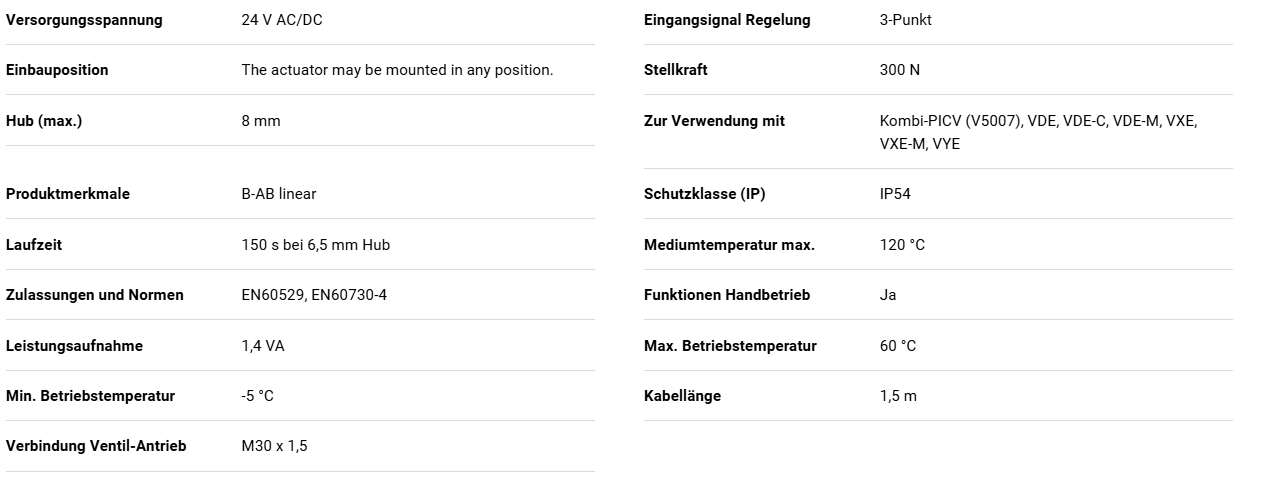Click the 150 s Laufzeit value
The width and height of the screenshot is (1284, 483).
tap(316, 245)
